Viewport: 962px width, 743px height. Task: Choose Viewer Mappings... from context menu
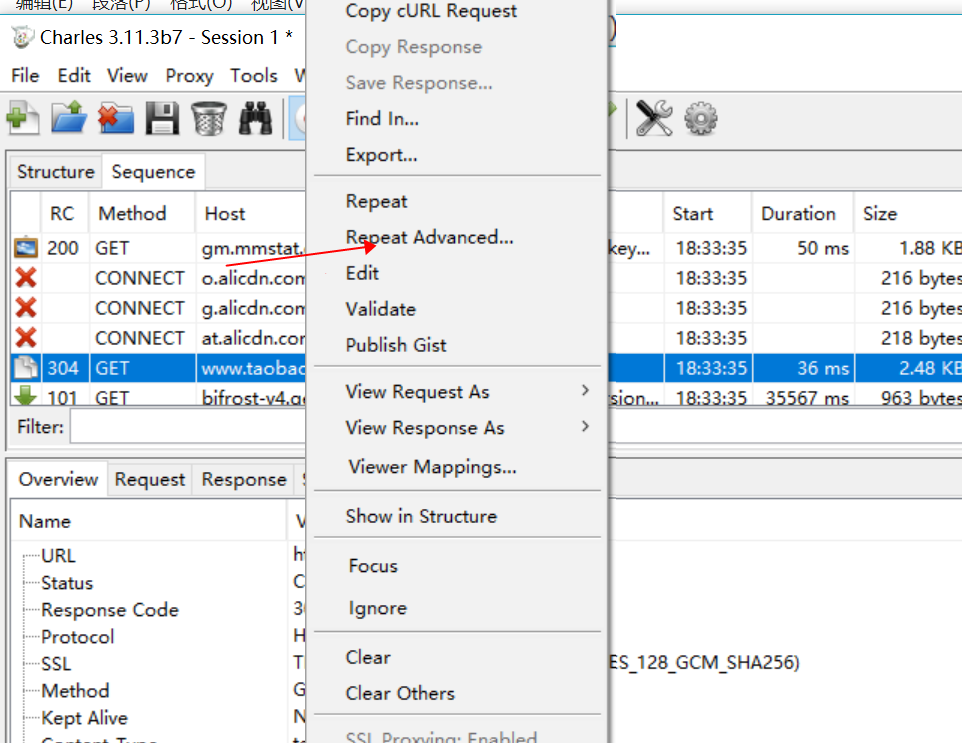pos(433,468)
